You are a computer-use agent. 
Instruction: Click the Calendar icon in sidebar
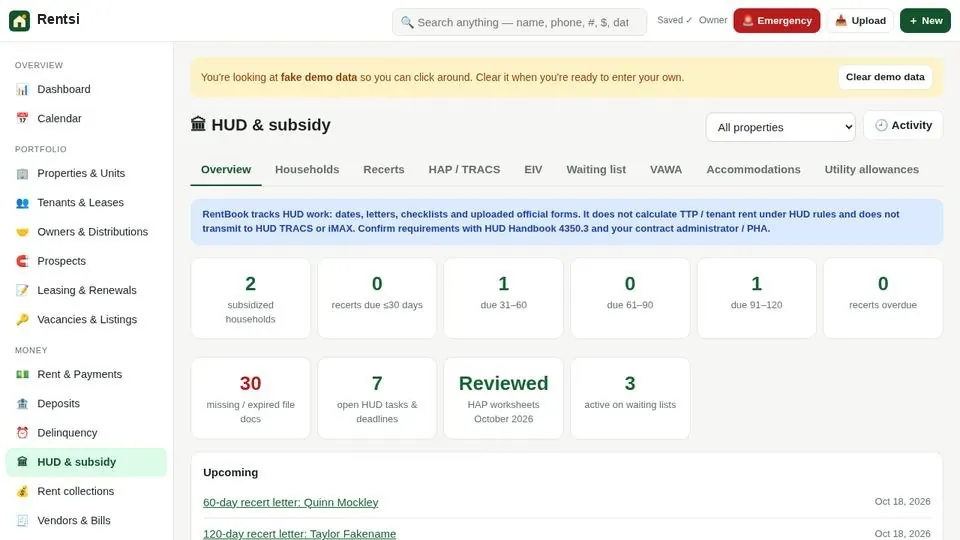coord(22,118)
